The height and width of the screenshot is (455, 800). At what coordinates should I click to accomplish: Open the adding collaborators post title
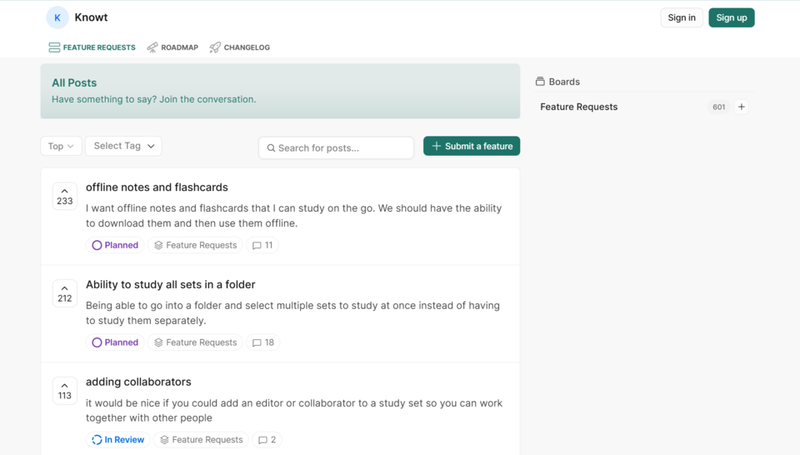138,382
